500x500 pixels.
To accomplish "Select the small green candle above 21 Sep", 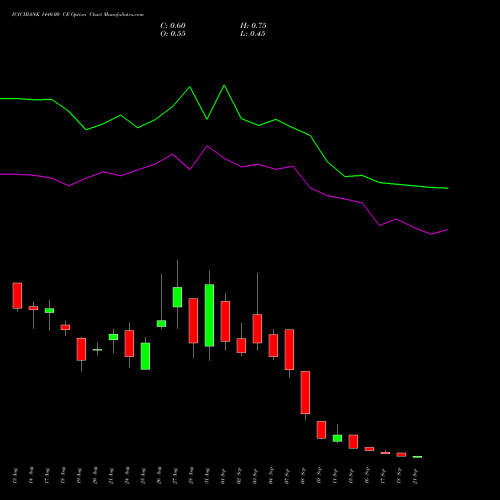I will [x=417, y=457].
